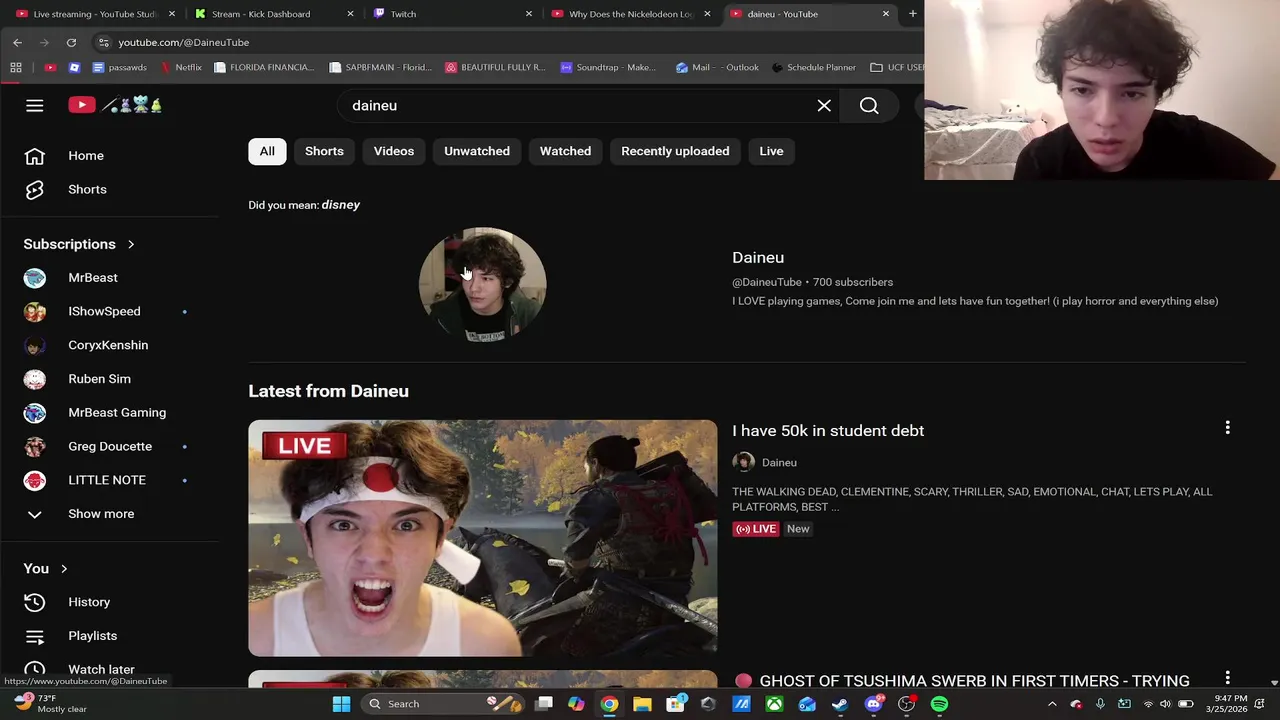Open live stream thumbnail with headband face

[483, 538]
